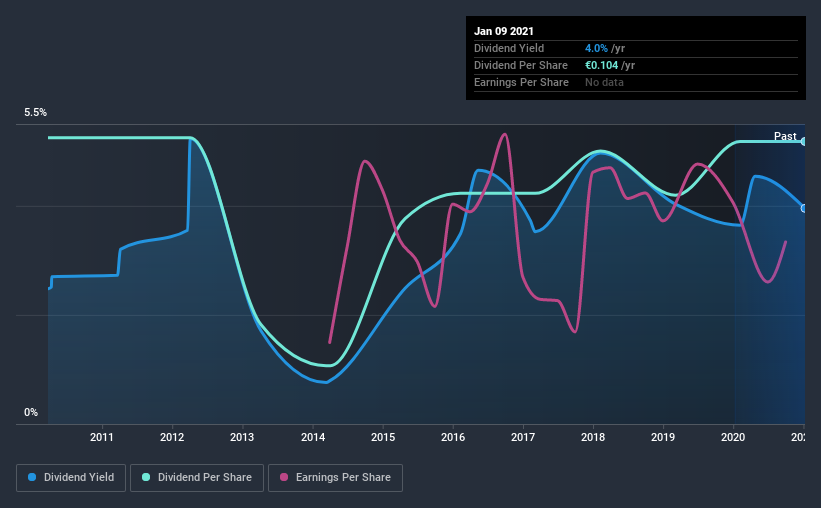This screenshot has width=821, height=508.
Task: Click the 4.0% dividend yield value
Action: [596, 48]
